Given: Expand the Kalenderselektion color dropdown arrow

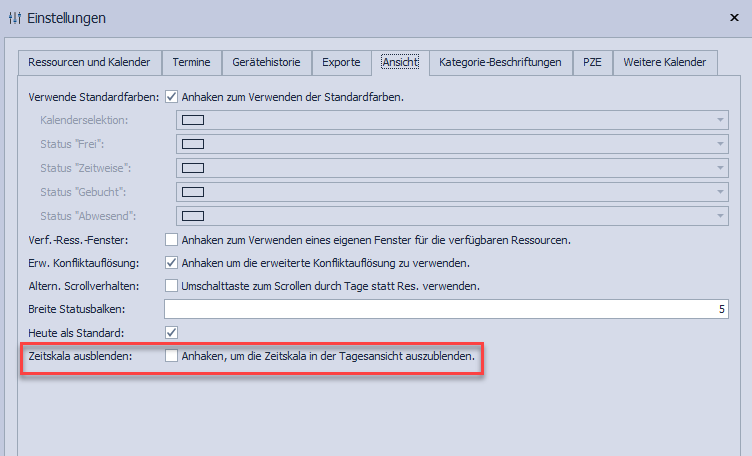Looking at the screenshot, I should [719, 121].
